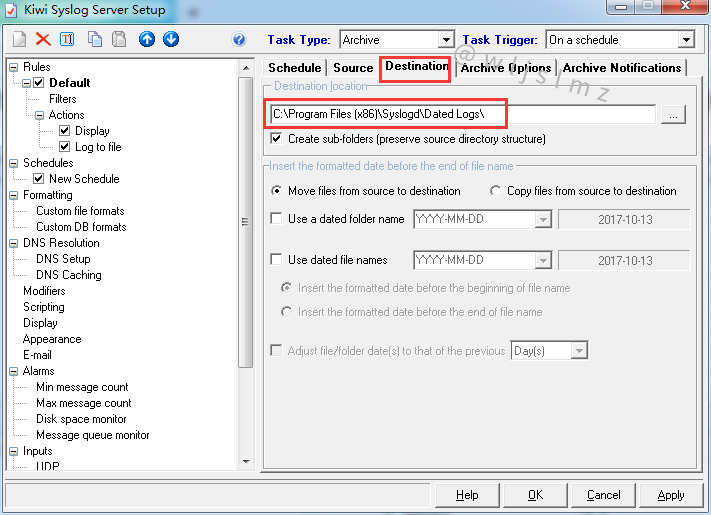Select DNS Setup tree item
Viewport: 711px width, 515px height.
63,259
